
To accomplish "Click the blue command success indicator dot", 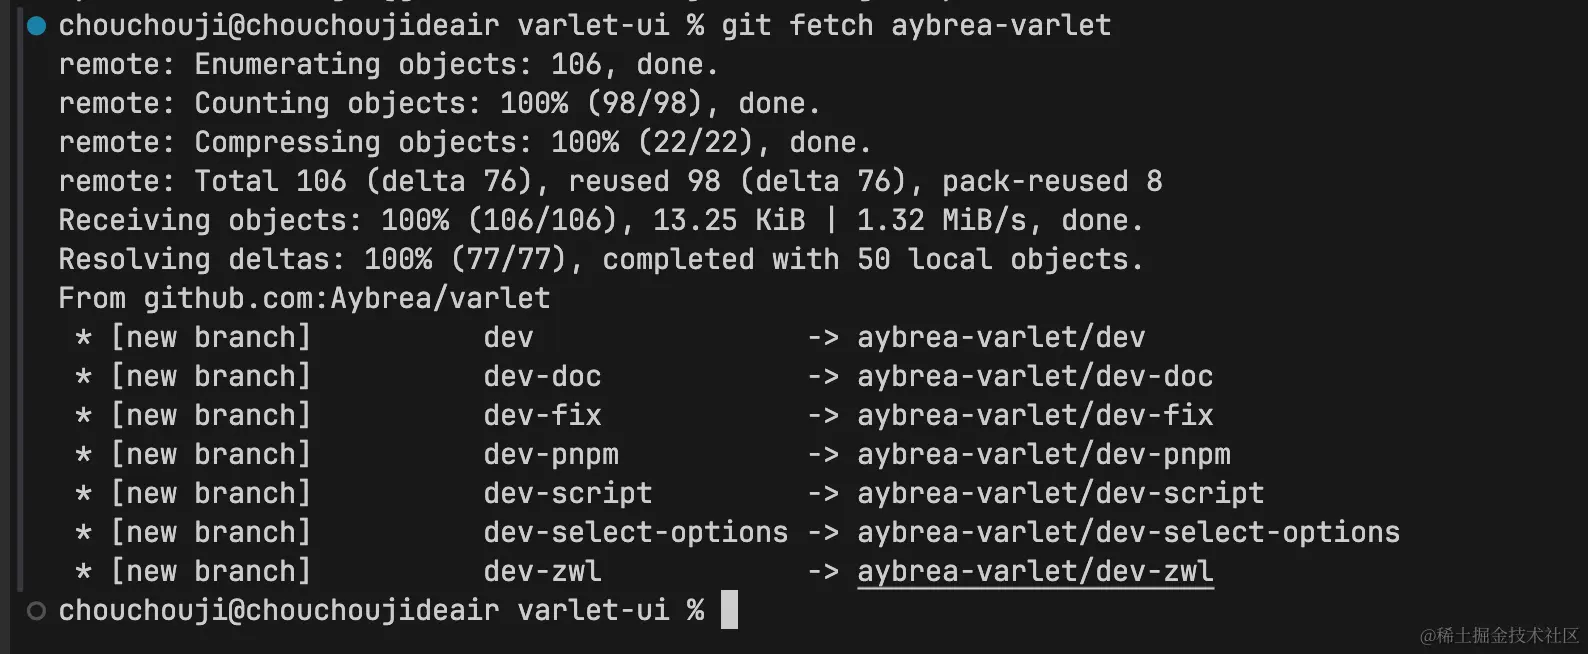I will [37, 26].
